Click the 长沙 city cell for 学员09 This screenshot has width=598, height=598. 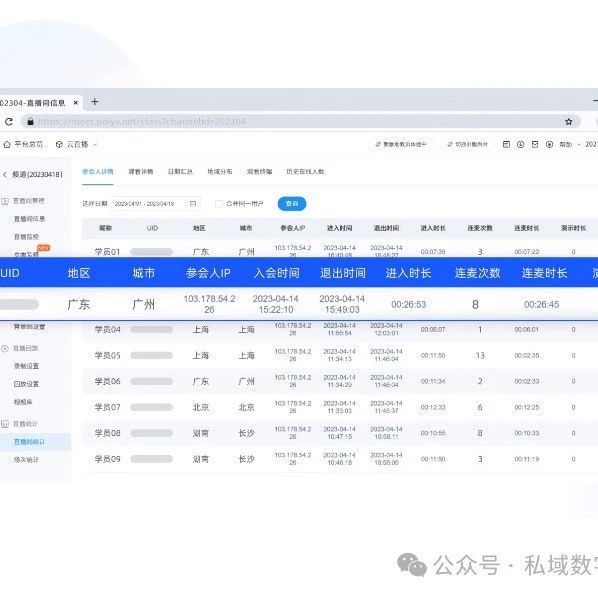tap(246, 459)
